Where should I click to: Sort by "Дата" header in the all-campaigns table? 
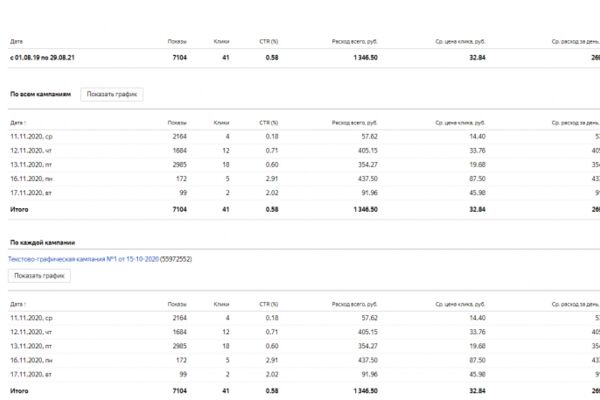[x=18, y=123]
